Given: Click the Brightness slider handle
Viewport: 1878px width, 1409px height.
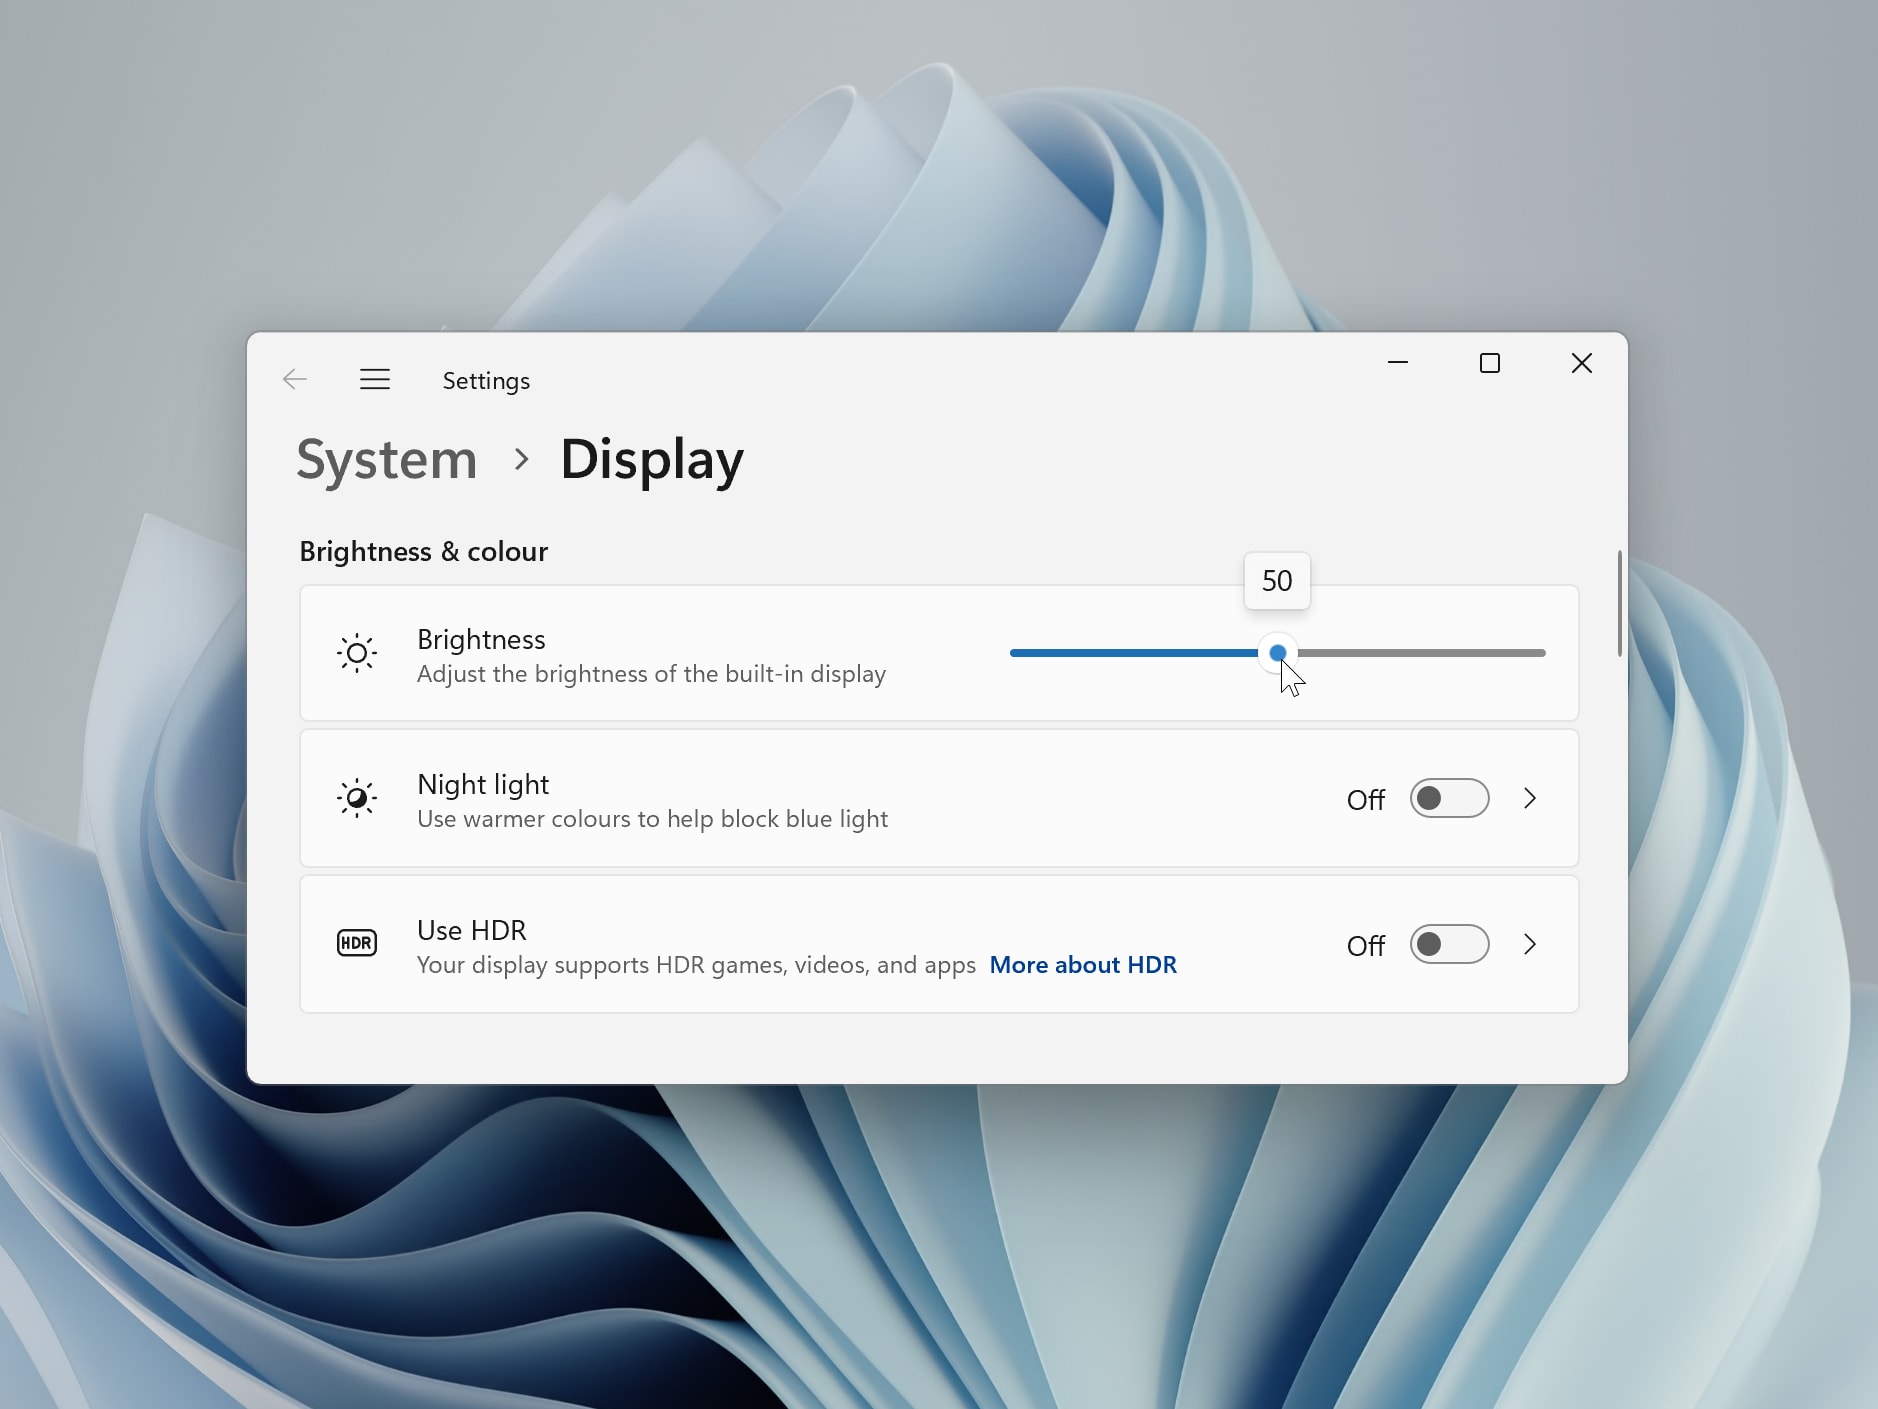Looking at the screenshot, I should [x=1280, y=652].
